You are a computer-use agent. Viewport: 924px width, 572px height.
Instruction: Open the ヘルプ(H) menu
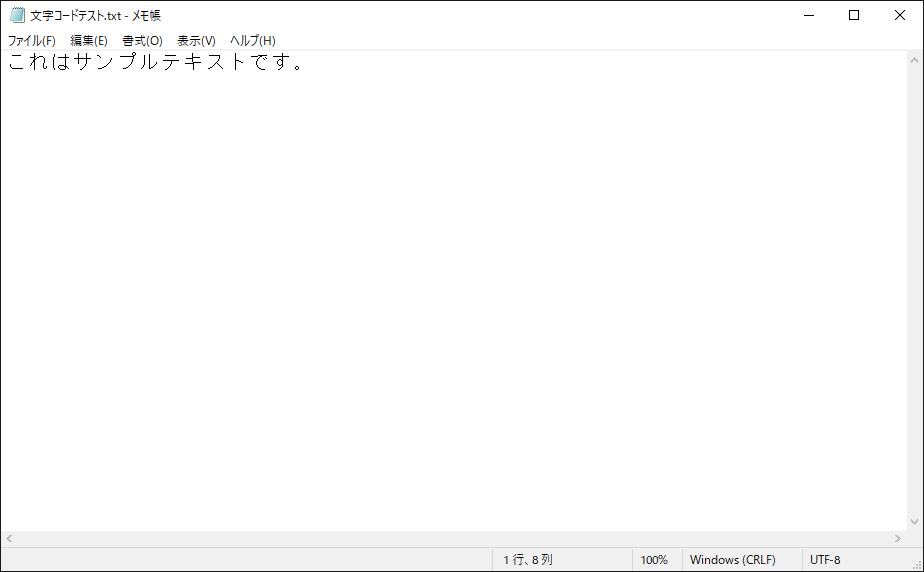pos(253,41)
